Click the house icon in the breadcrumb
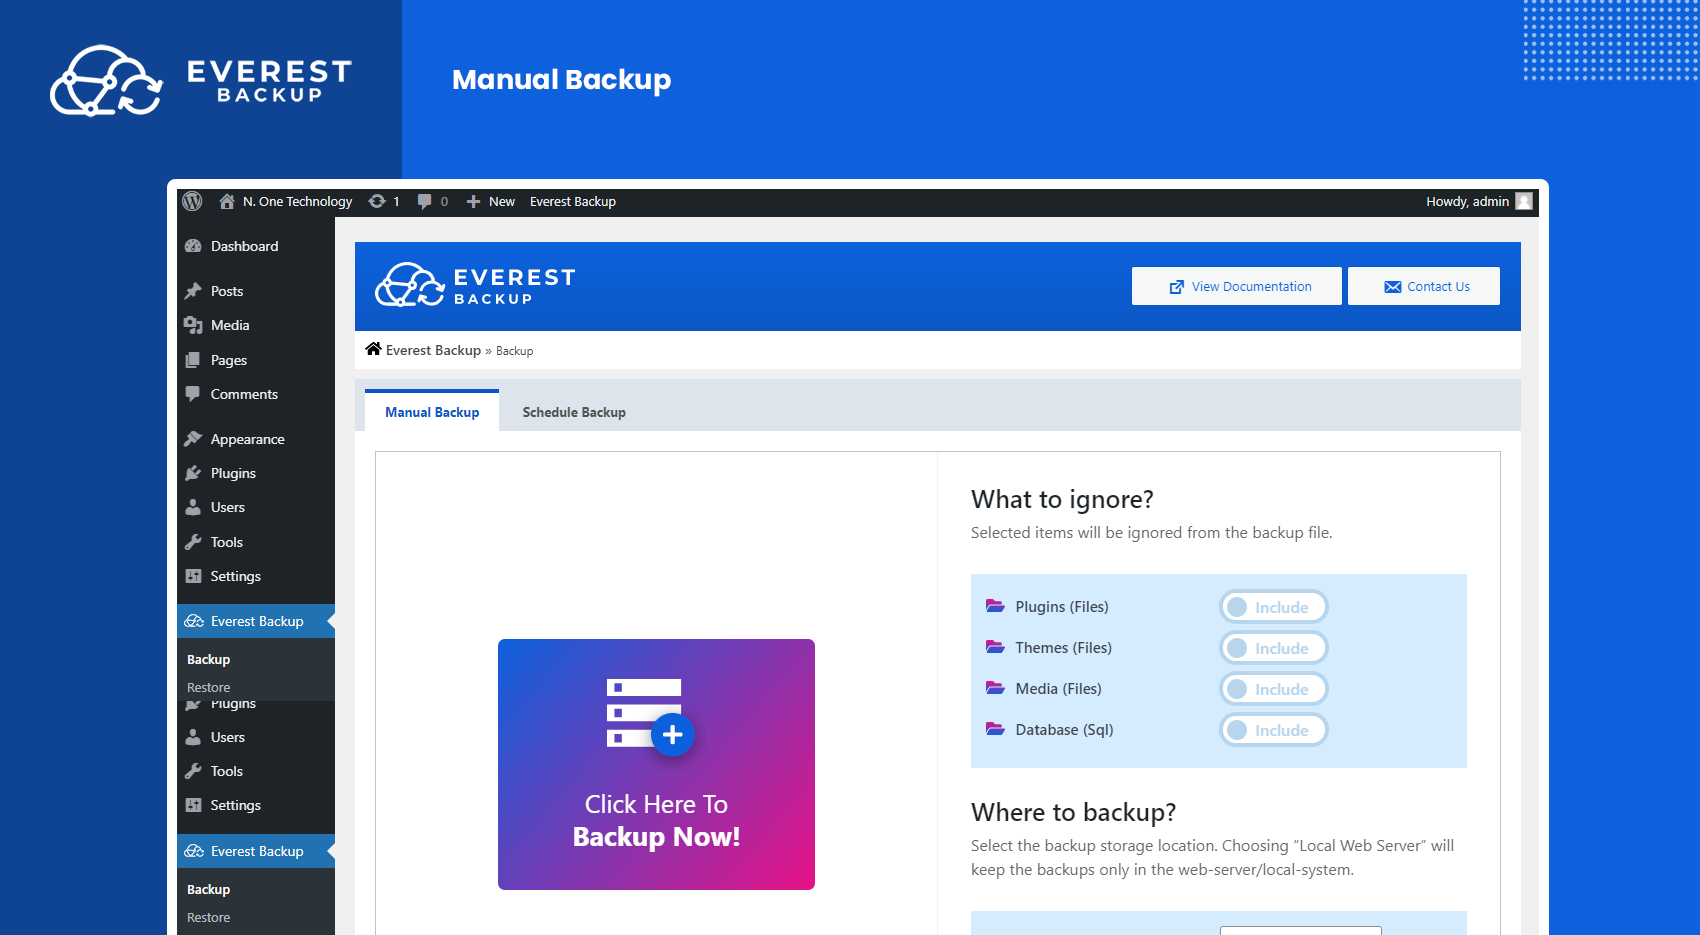 [373, 349]
